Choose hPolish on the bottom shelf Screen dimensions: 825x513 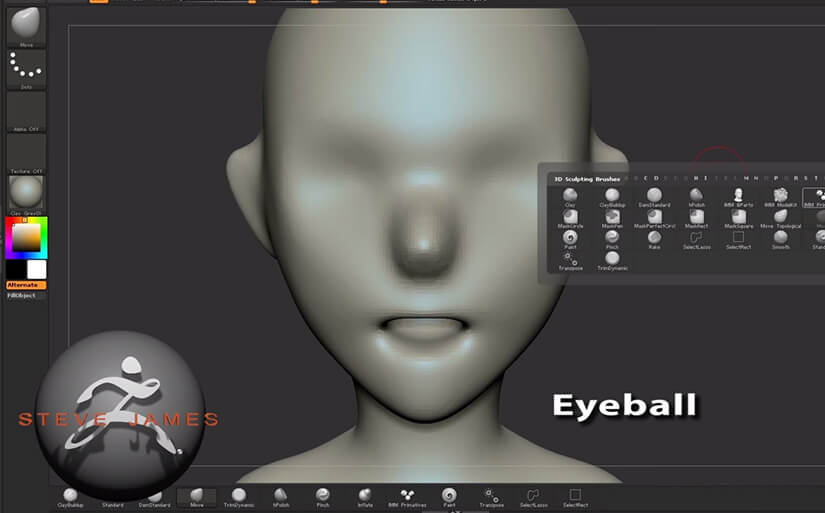pos(281,498)
